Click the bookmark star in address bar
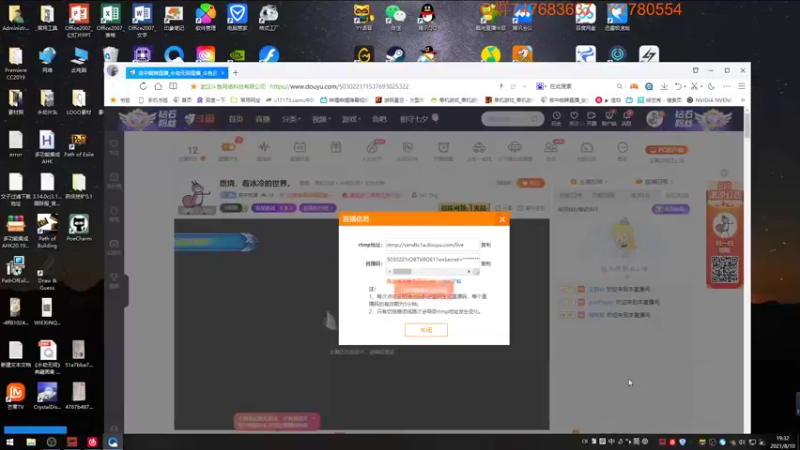This screenshot has width=800, height=450. coord(193,86)
